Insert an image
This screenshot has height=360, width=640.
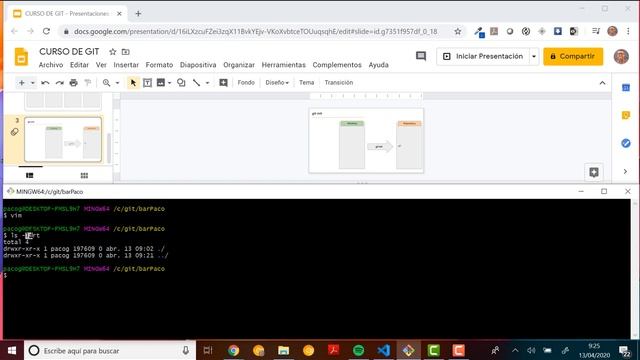(161, 83)
